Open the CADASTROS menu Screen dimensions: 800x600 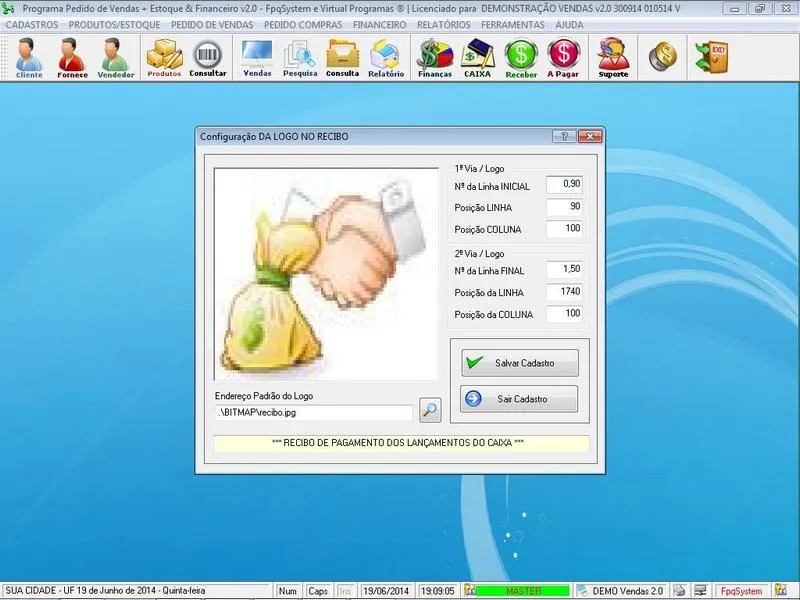click(x=32, y=24)
